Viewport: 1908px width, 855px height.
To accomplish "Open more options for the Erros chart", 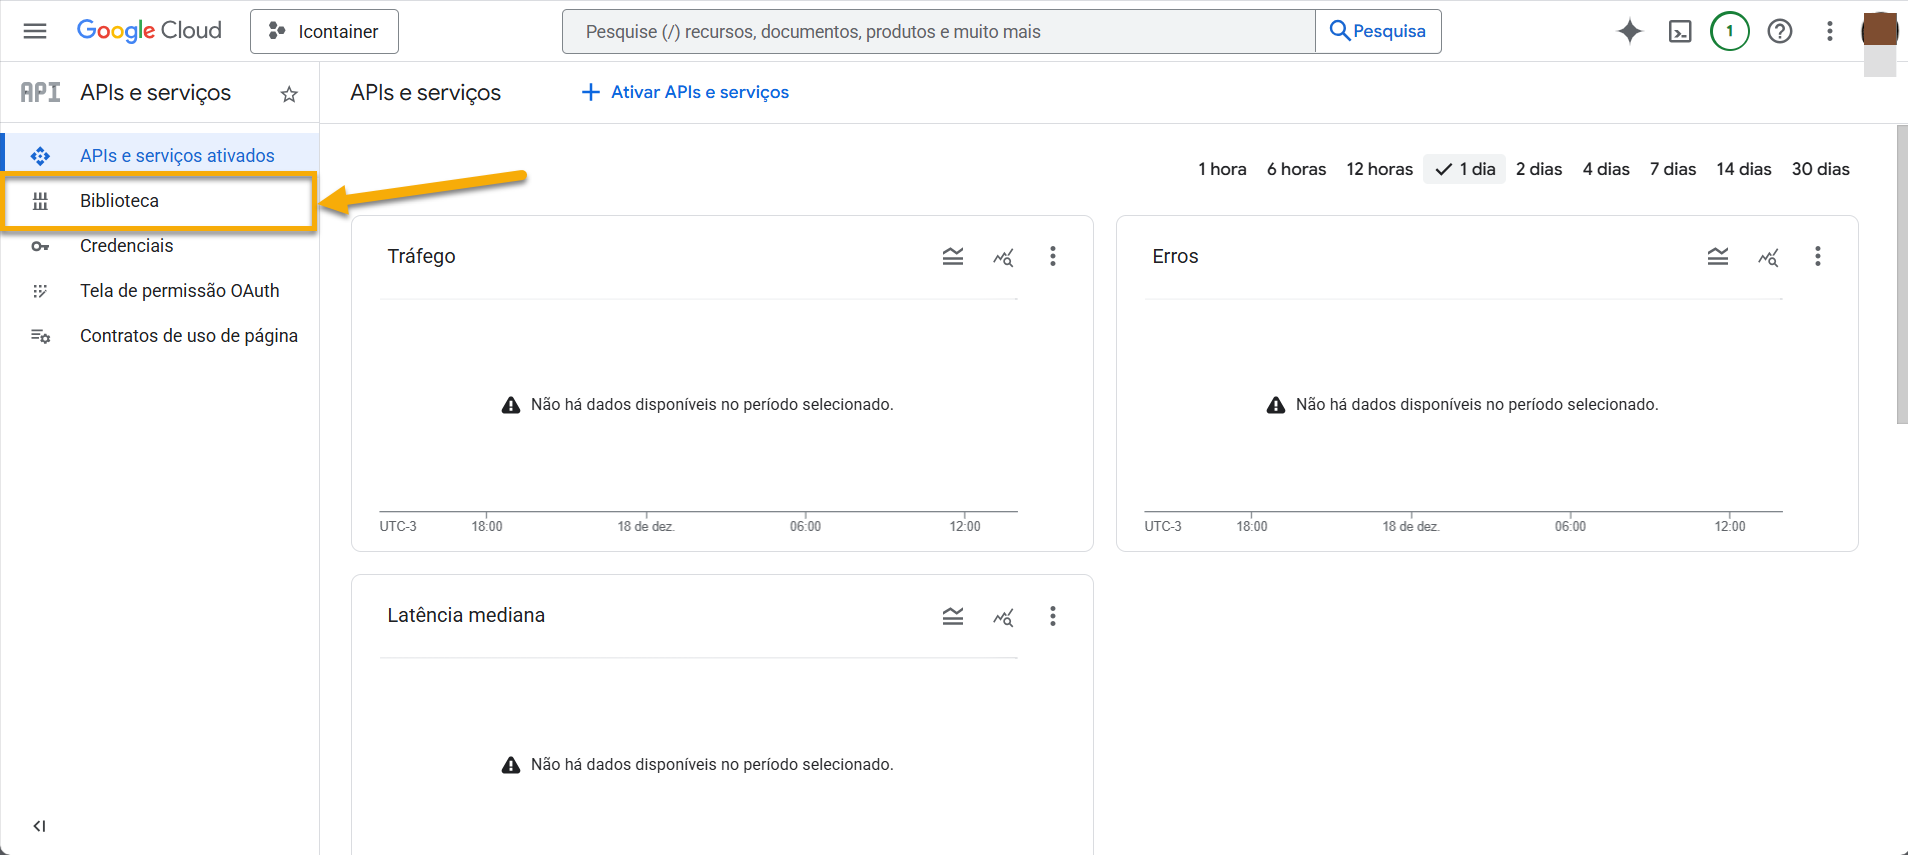I will tap(1818, 257).
